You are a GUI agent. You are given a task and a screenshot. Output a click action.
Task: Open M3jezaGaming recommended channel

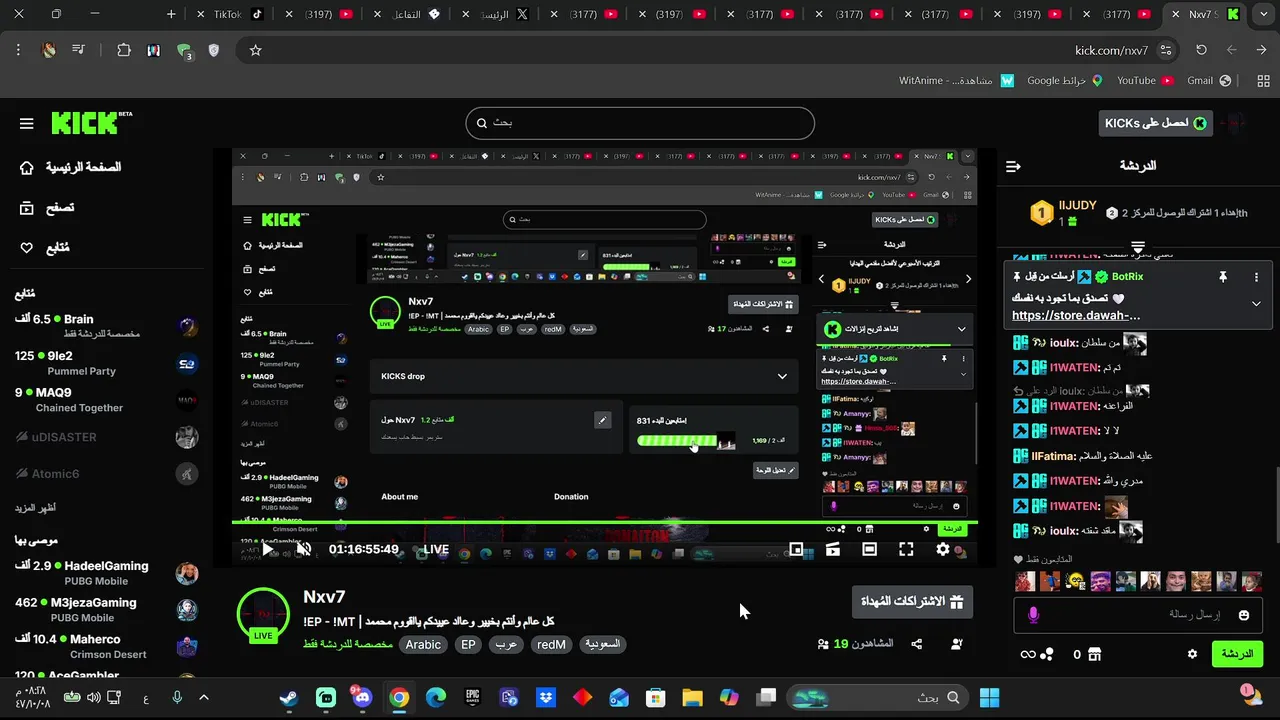click(x=105, y=610)
